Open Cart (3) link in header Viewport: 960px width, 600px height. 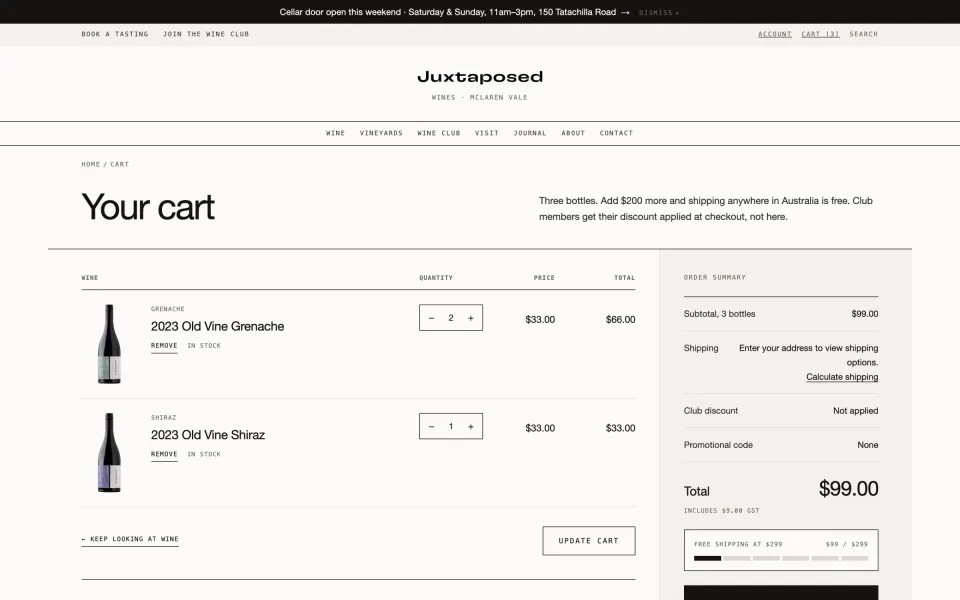820,34
